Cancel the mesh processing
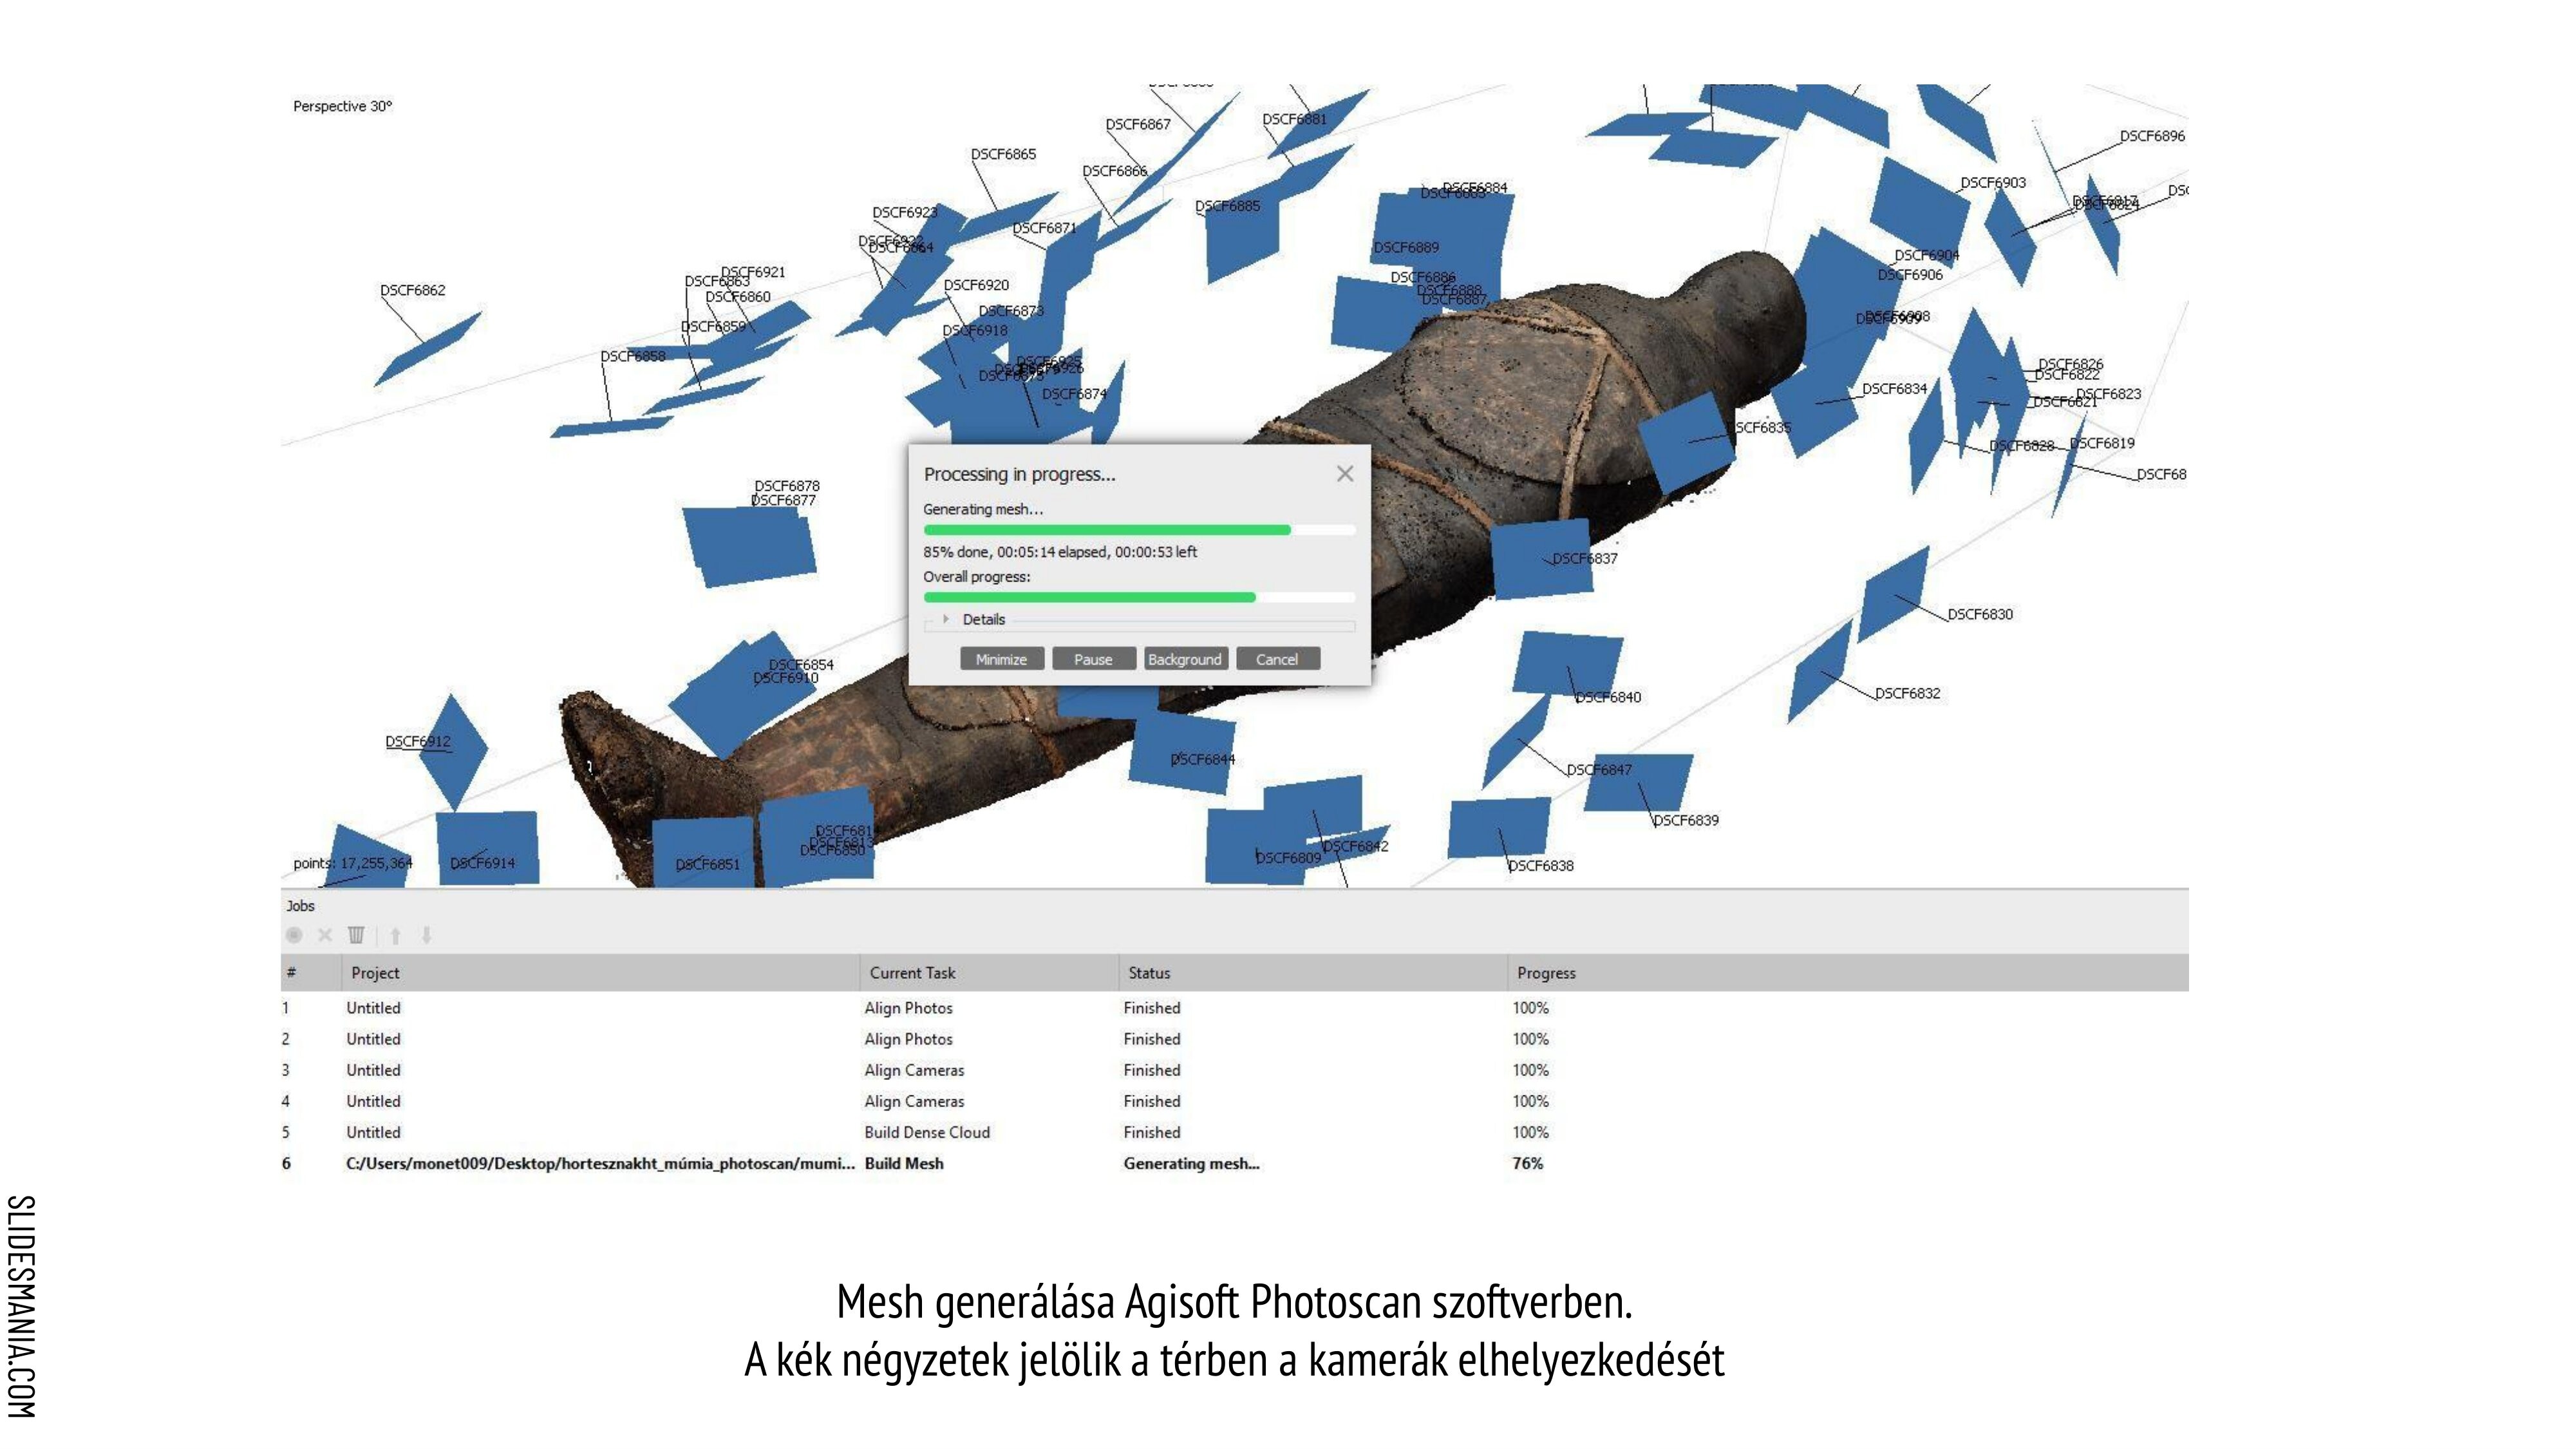This screenshot has height=1449, width=2576. tap(1277, 659)
